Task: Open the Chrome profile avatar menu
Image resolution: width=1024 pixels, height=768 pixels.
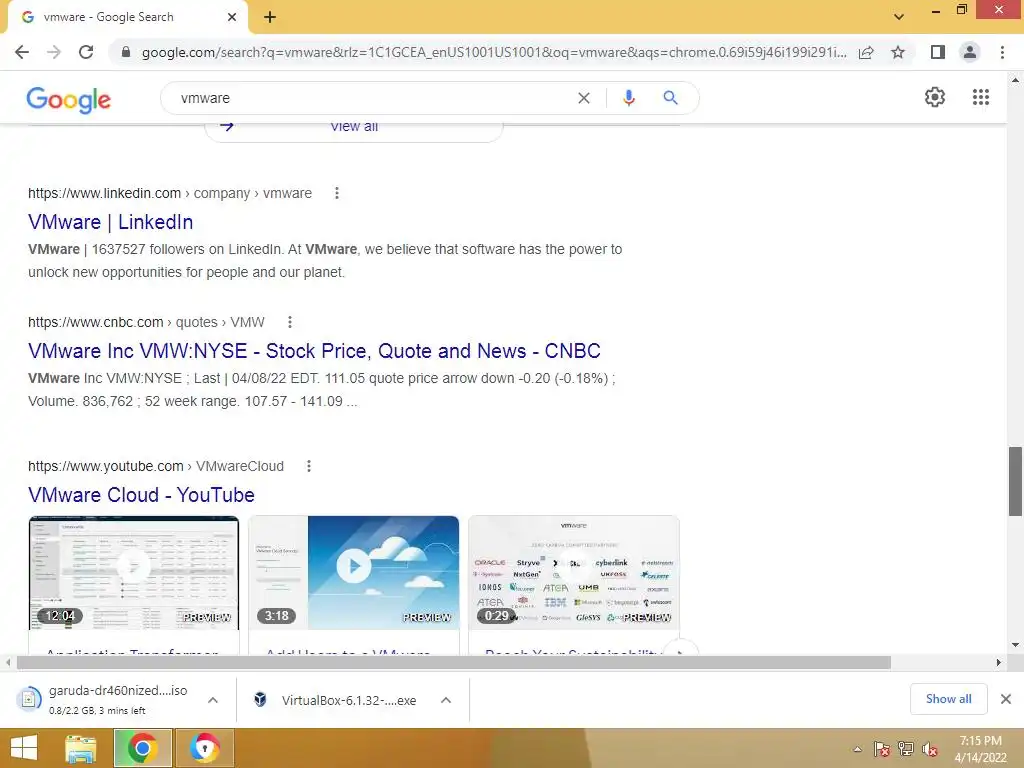Action: (970, 52)
